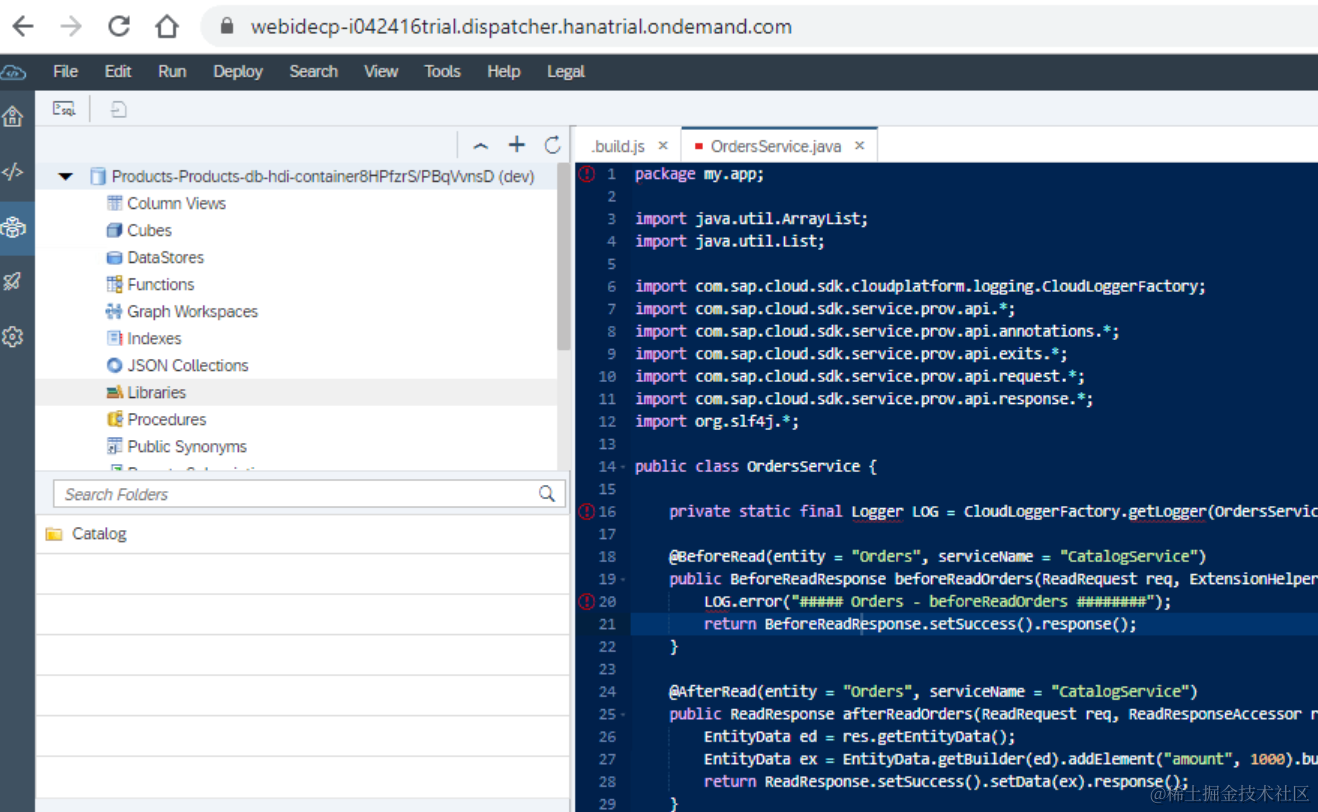Collapse the Products HDI container node
The width and height of the screenshot is (1318, 812).
[66, 177]
